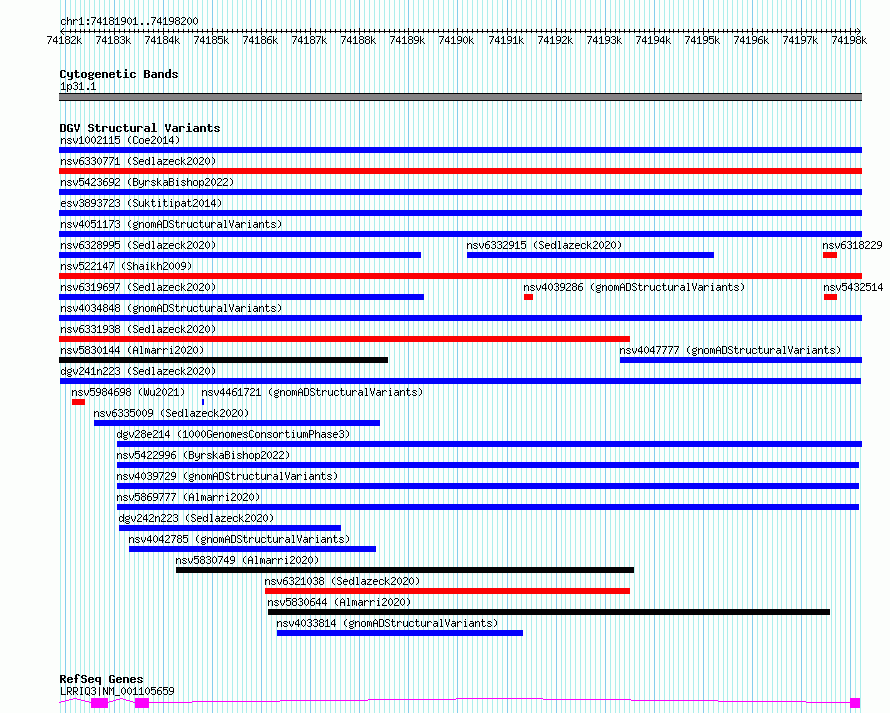Select the tiny nsv4461721 variant tick

(203, 402)
